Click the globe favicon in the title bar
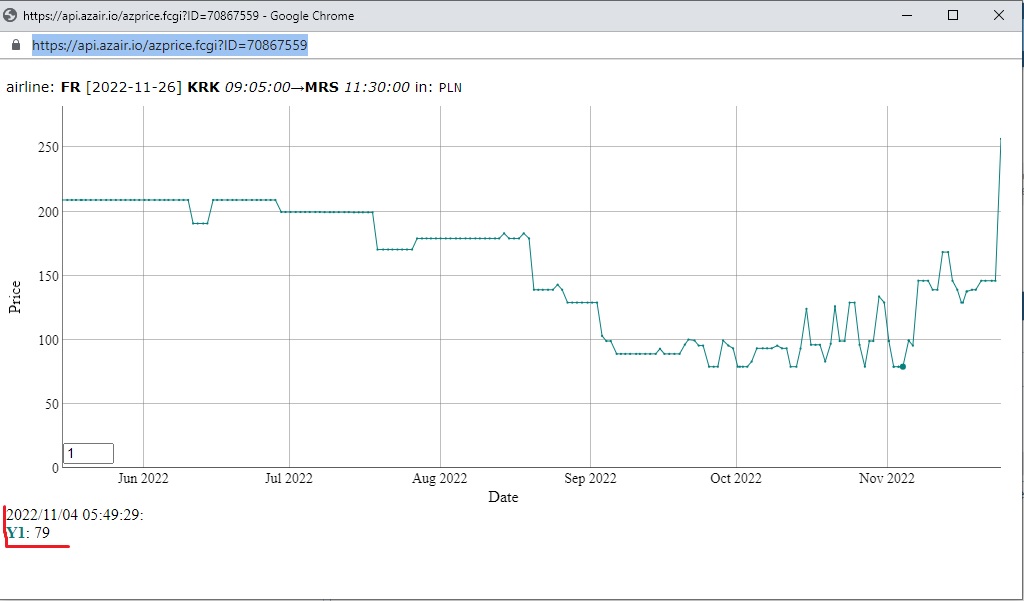 pyautogui.click(x=10, y=16)
